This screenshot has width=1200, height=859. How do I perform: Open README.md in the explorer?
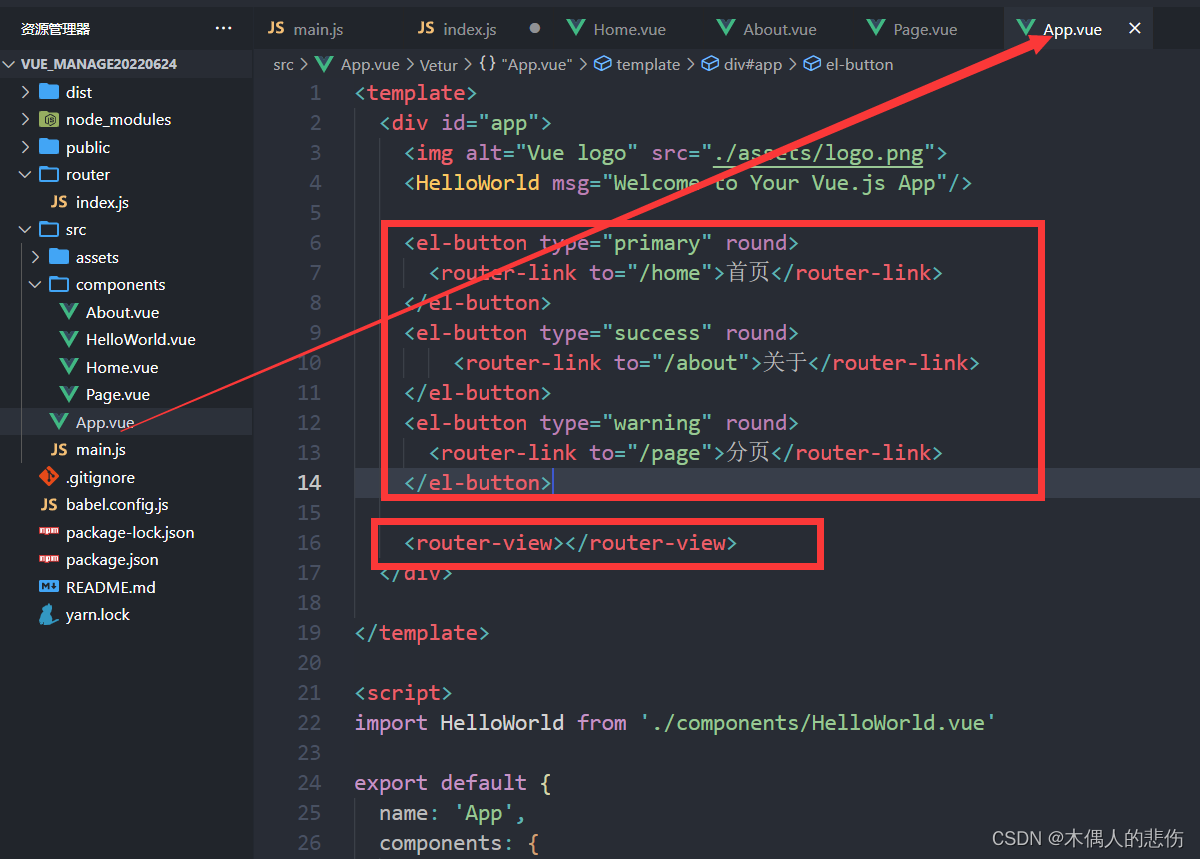(x=110, y=587)
